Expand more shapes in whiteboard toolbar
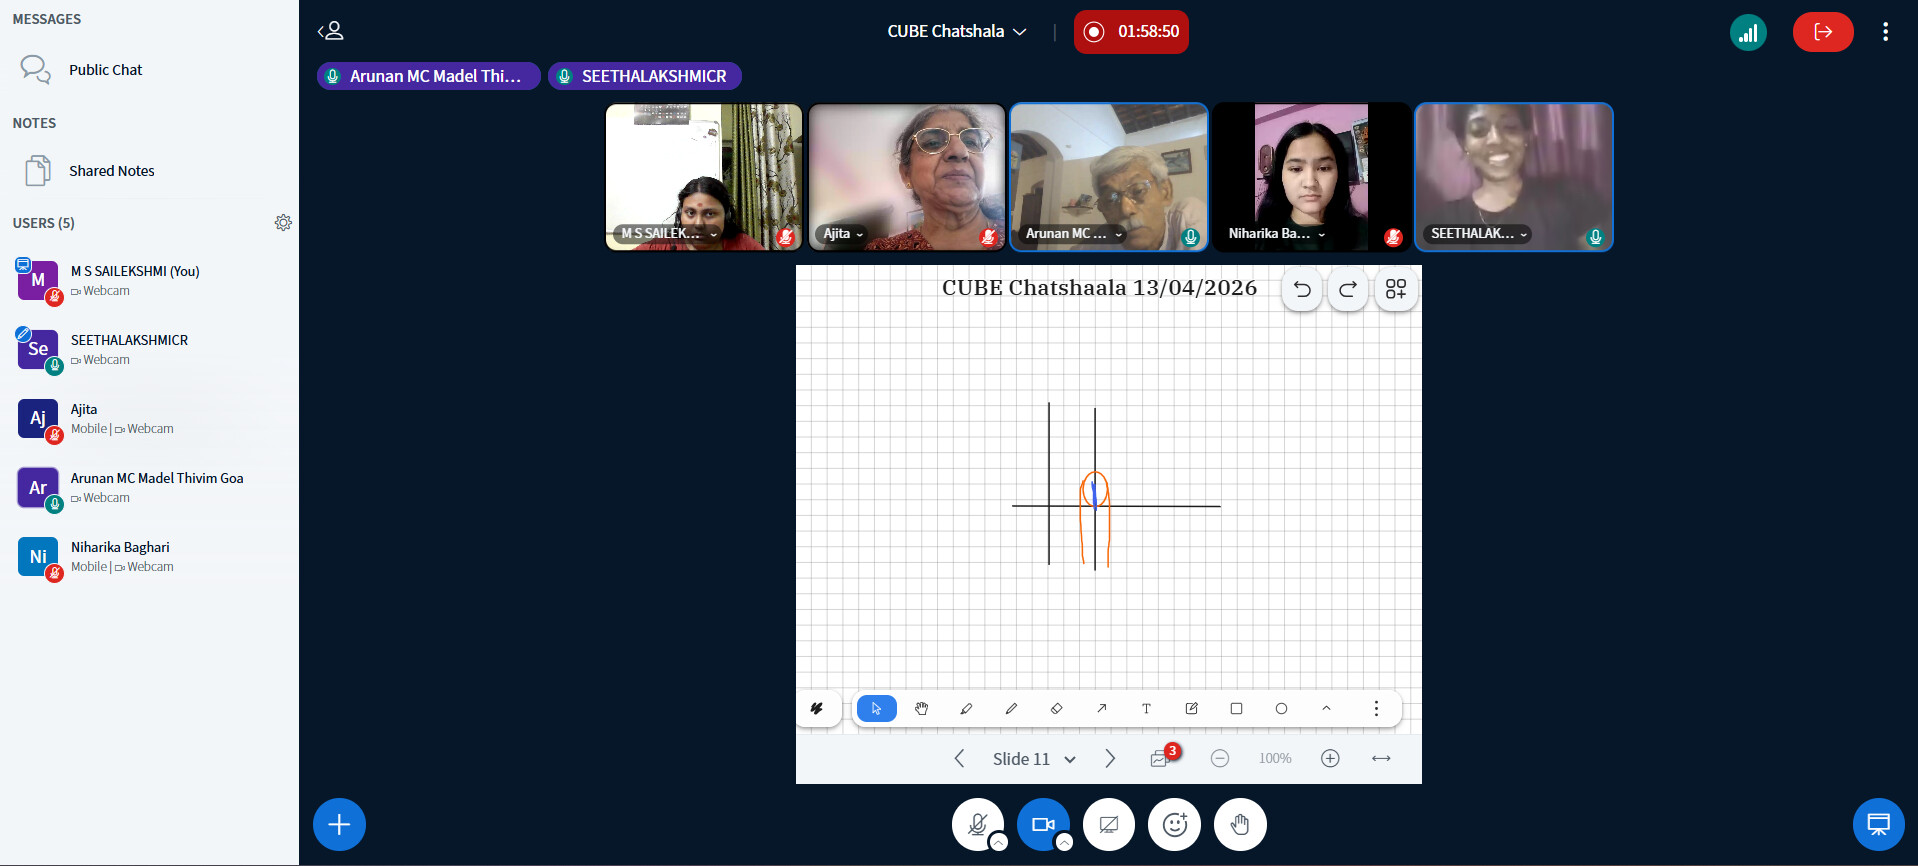1918x866 pixels. [x=1326, y=708]
